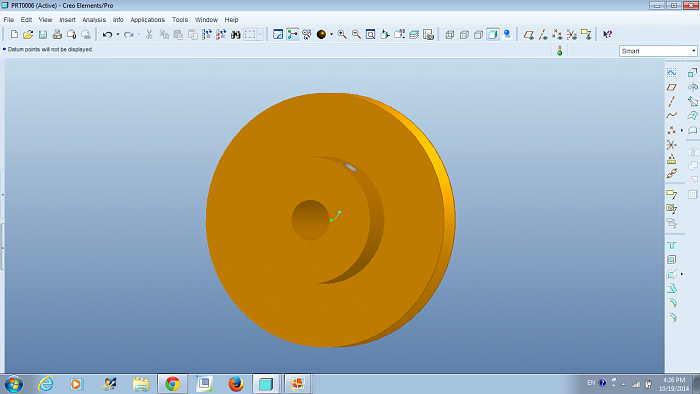Toggle datum axes display
The image size is (700, 394).
(x=543, y=34)
